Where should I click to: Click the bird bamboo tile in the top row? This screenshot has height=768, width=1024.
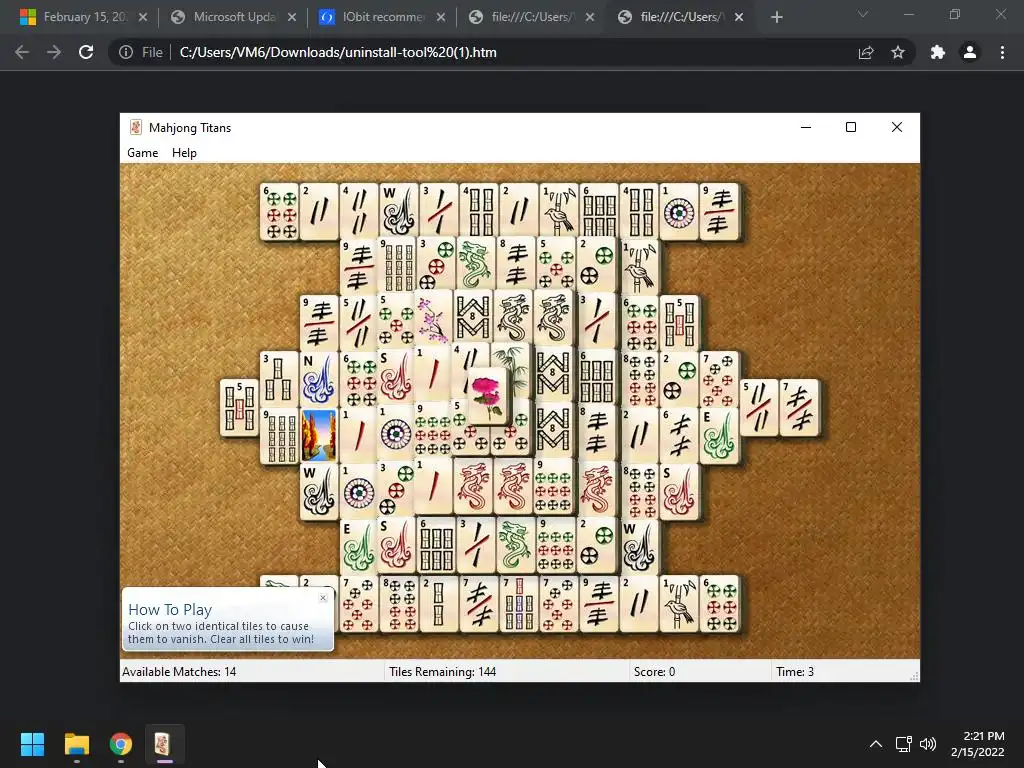(558, 211)
